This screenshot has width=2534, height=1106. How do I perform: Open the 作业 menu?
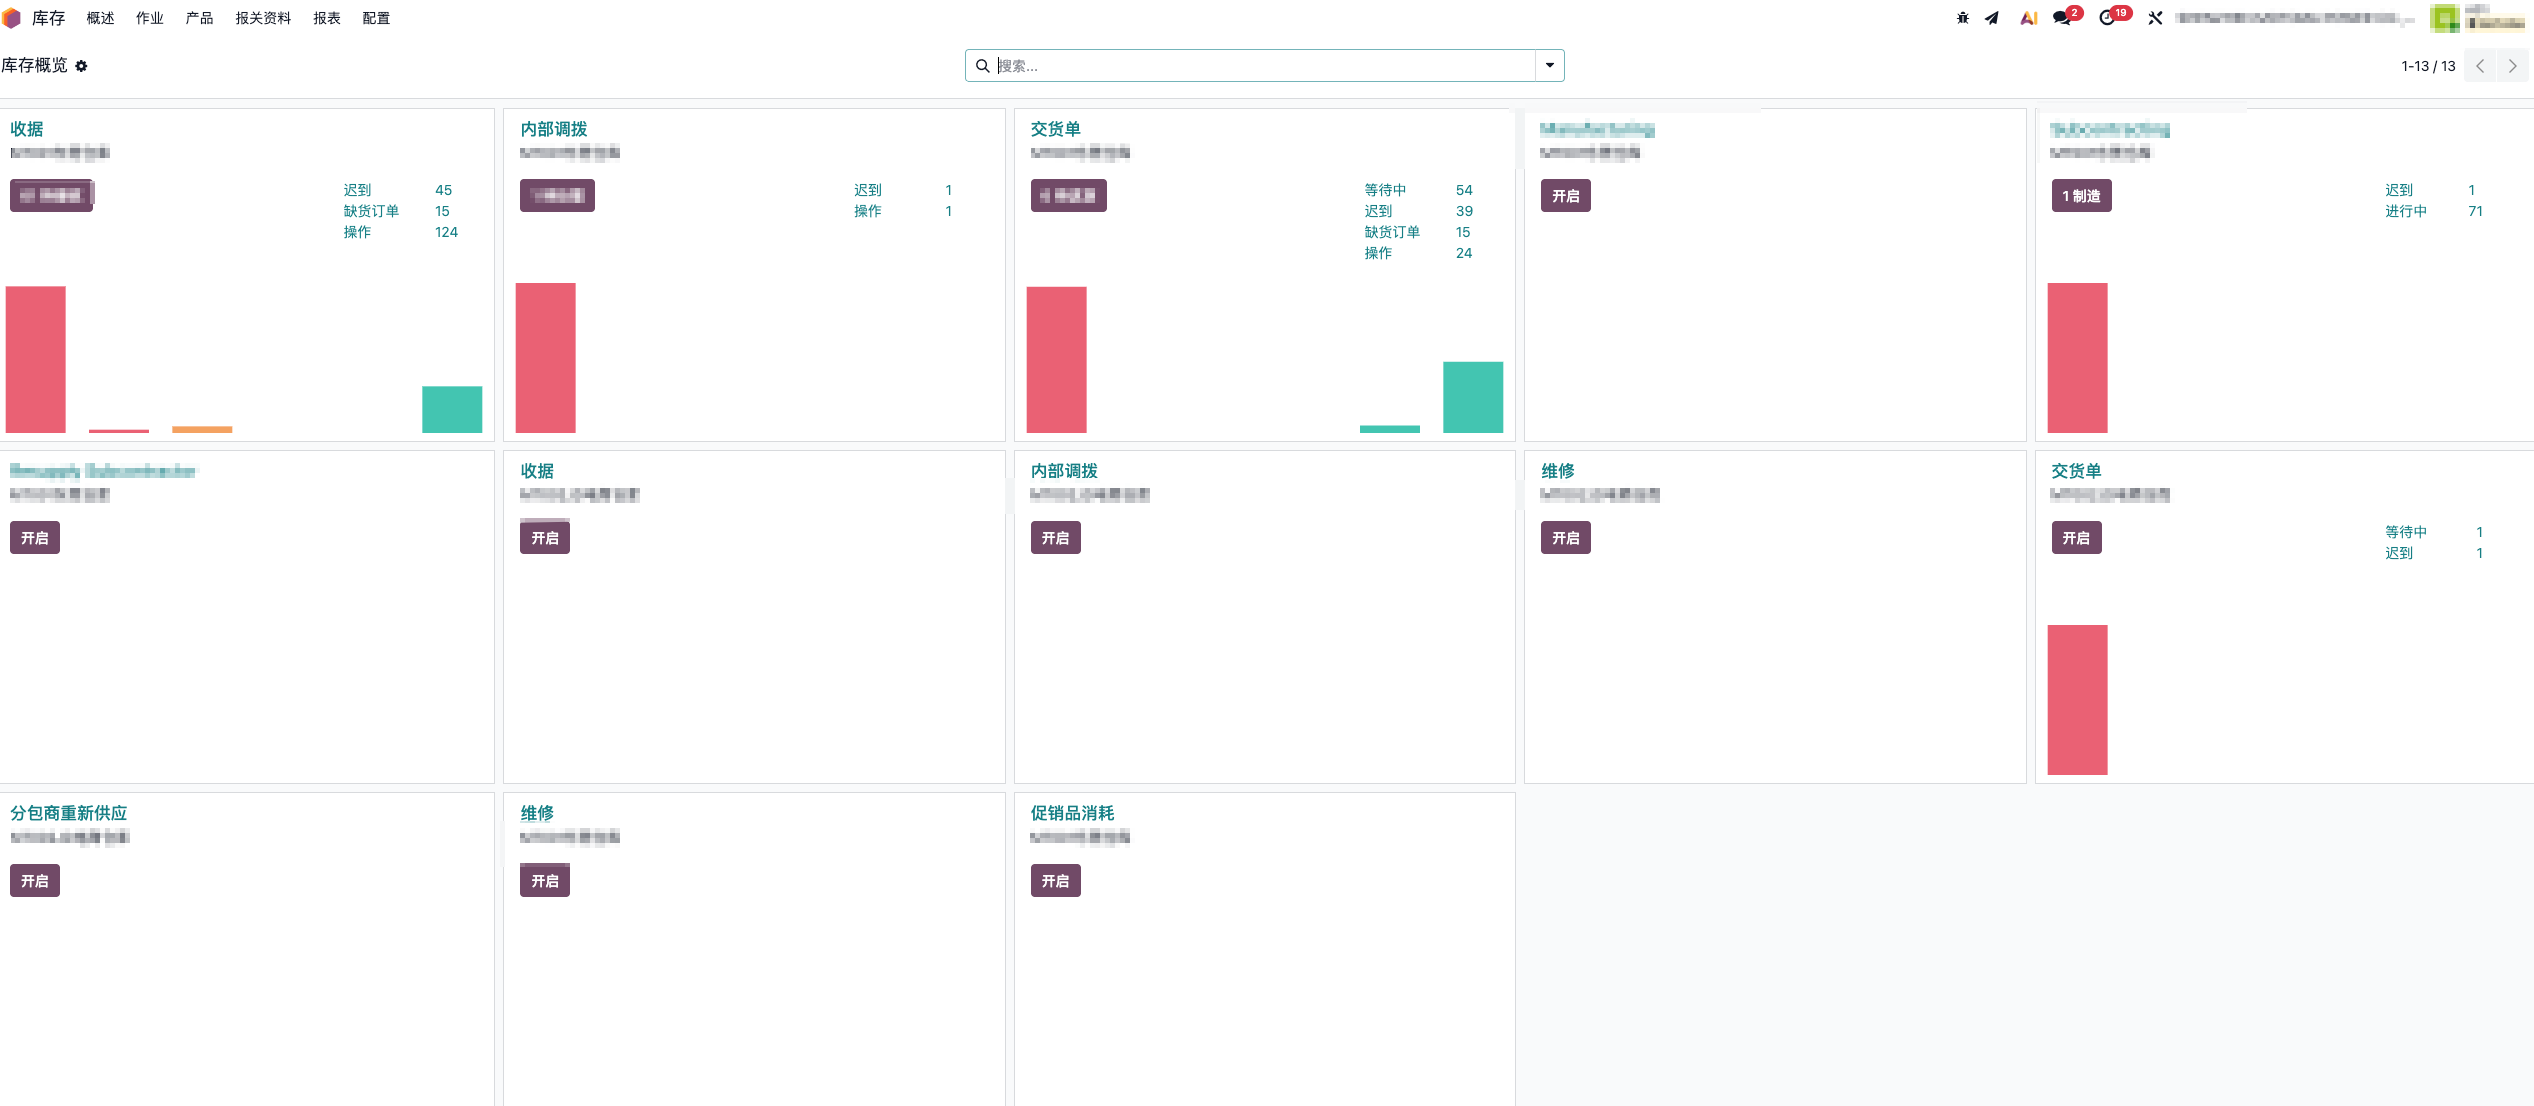click(150, 18)
